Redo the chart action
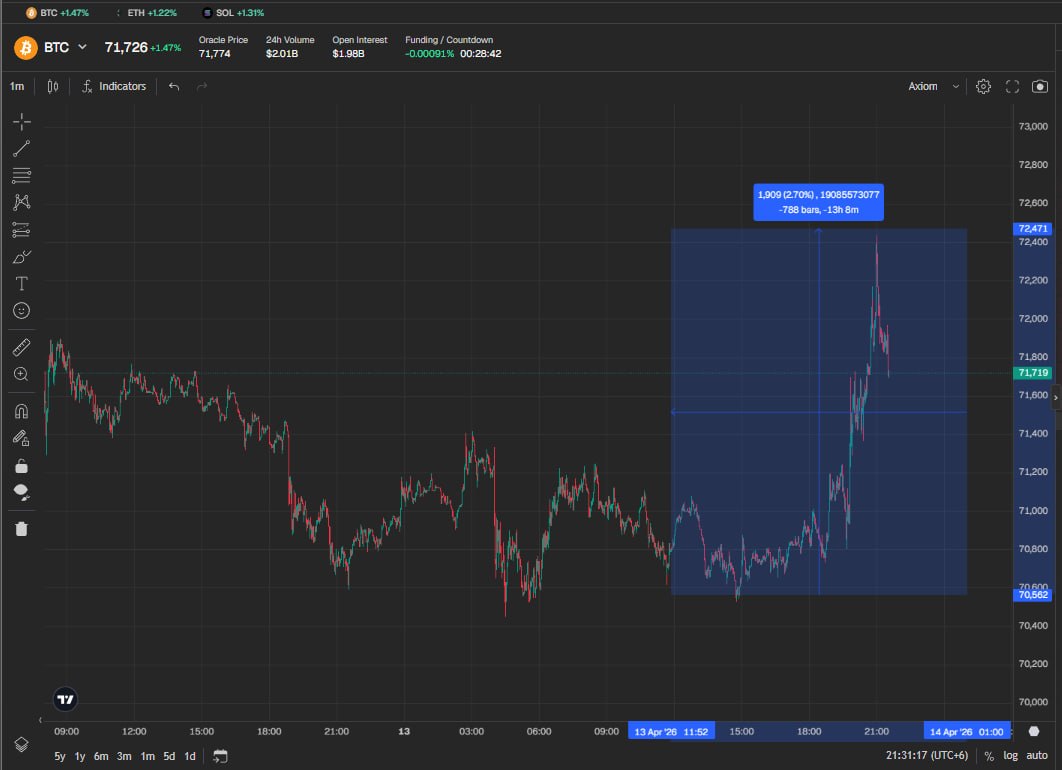Image resolution: width=1062 pixels, height=770 pixels. tap(202, 86)
